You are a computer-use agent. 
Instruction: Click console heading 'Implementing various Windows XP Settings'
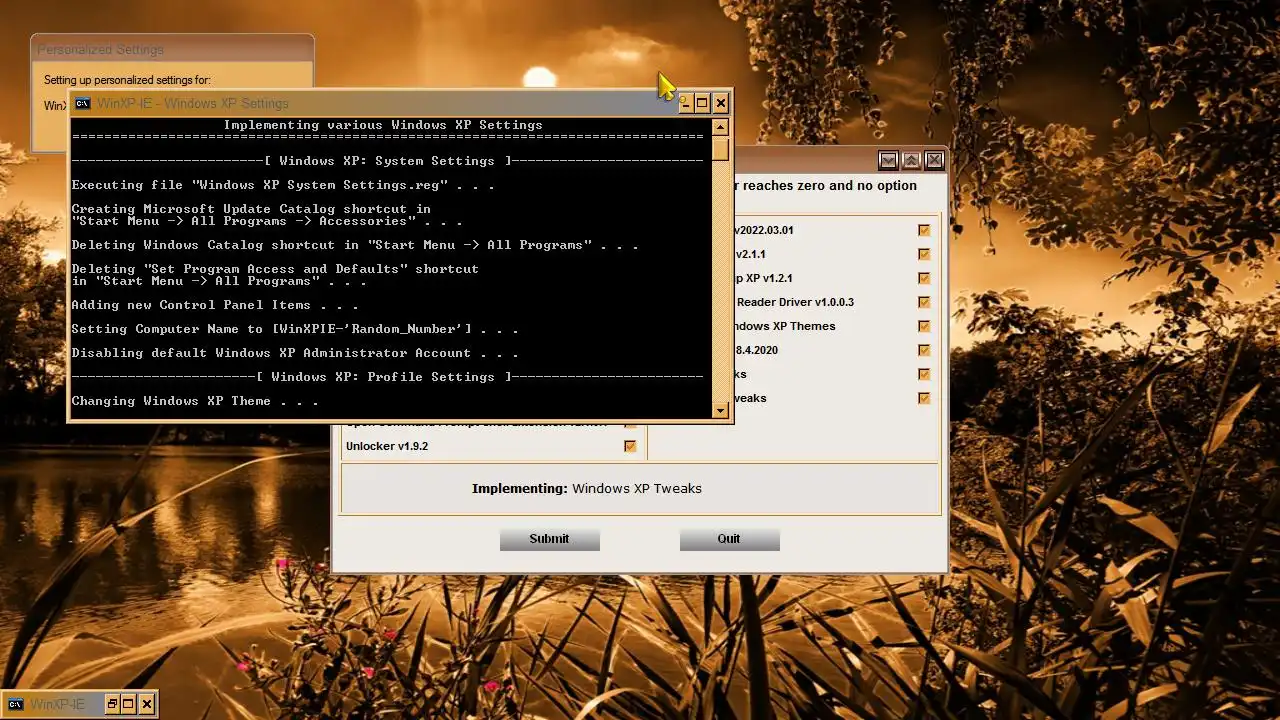coord(383,125)
